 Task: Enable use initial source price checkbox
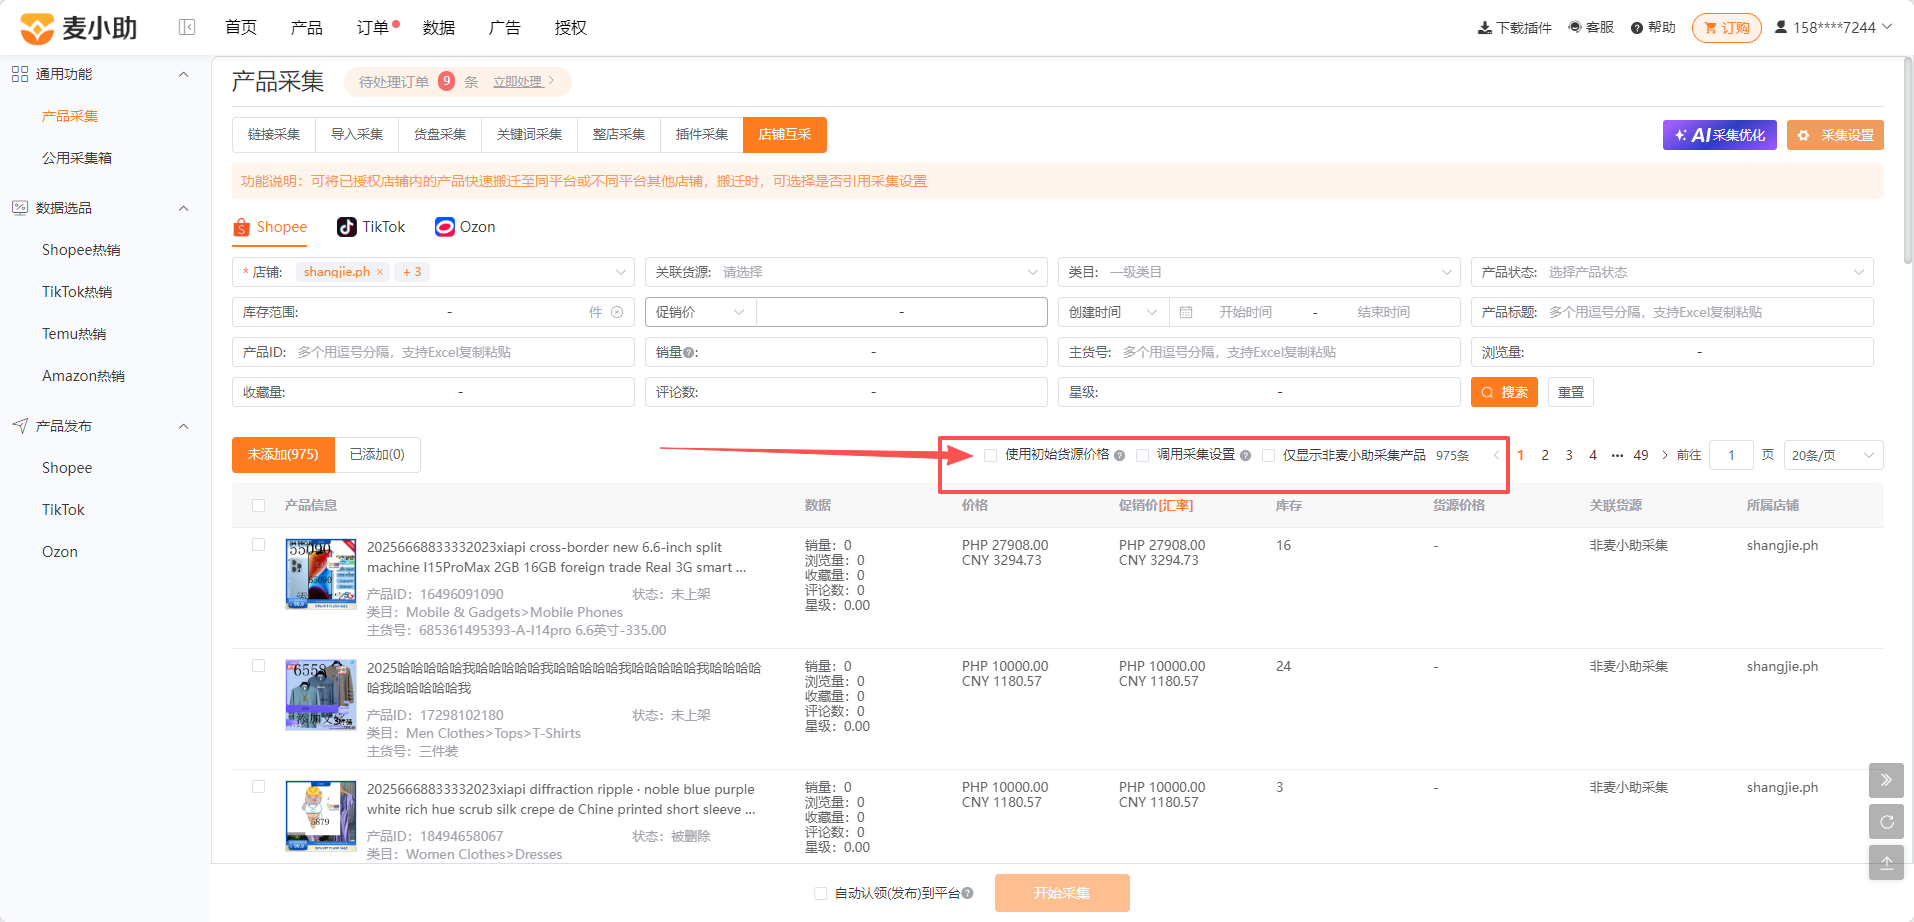[x=990, y=455]
